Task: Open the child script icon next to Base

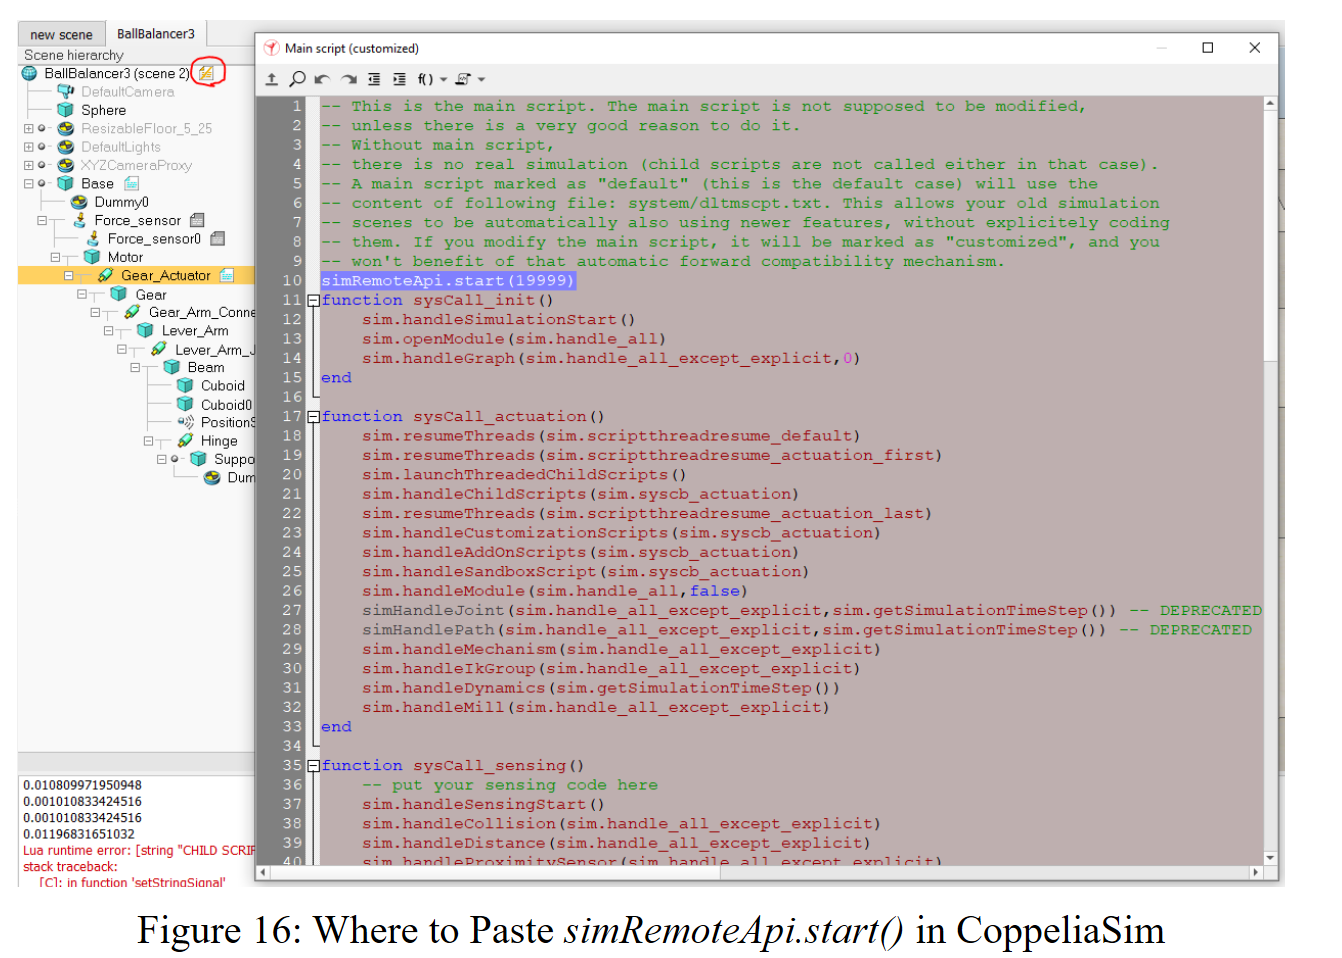Action: 131,184
